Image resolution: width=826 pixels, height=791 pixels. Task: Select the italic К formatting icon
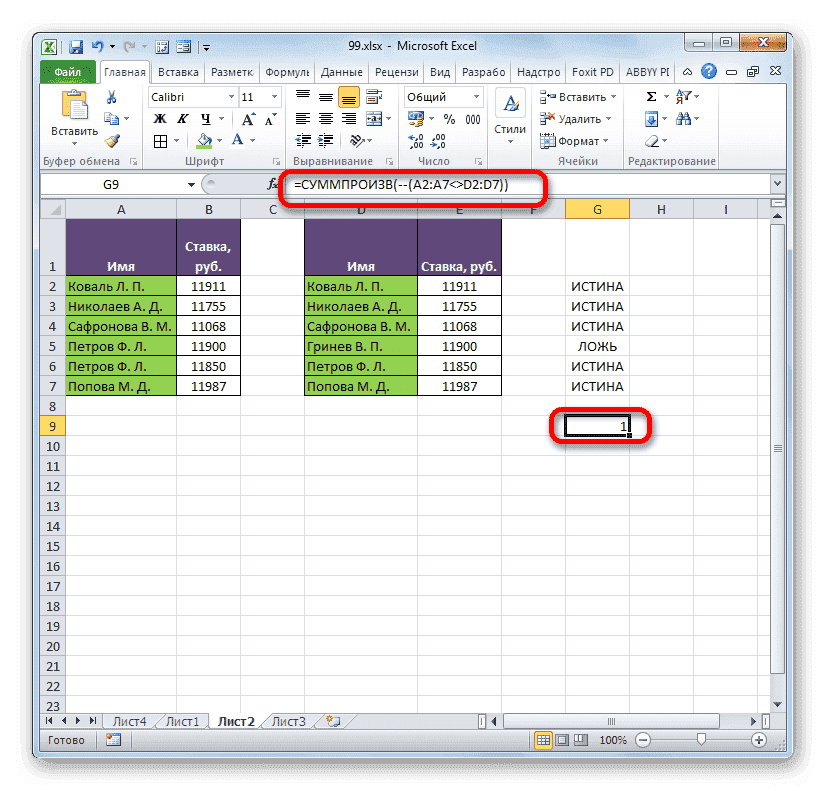[183, 117]
